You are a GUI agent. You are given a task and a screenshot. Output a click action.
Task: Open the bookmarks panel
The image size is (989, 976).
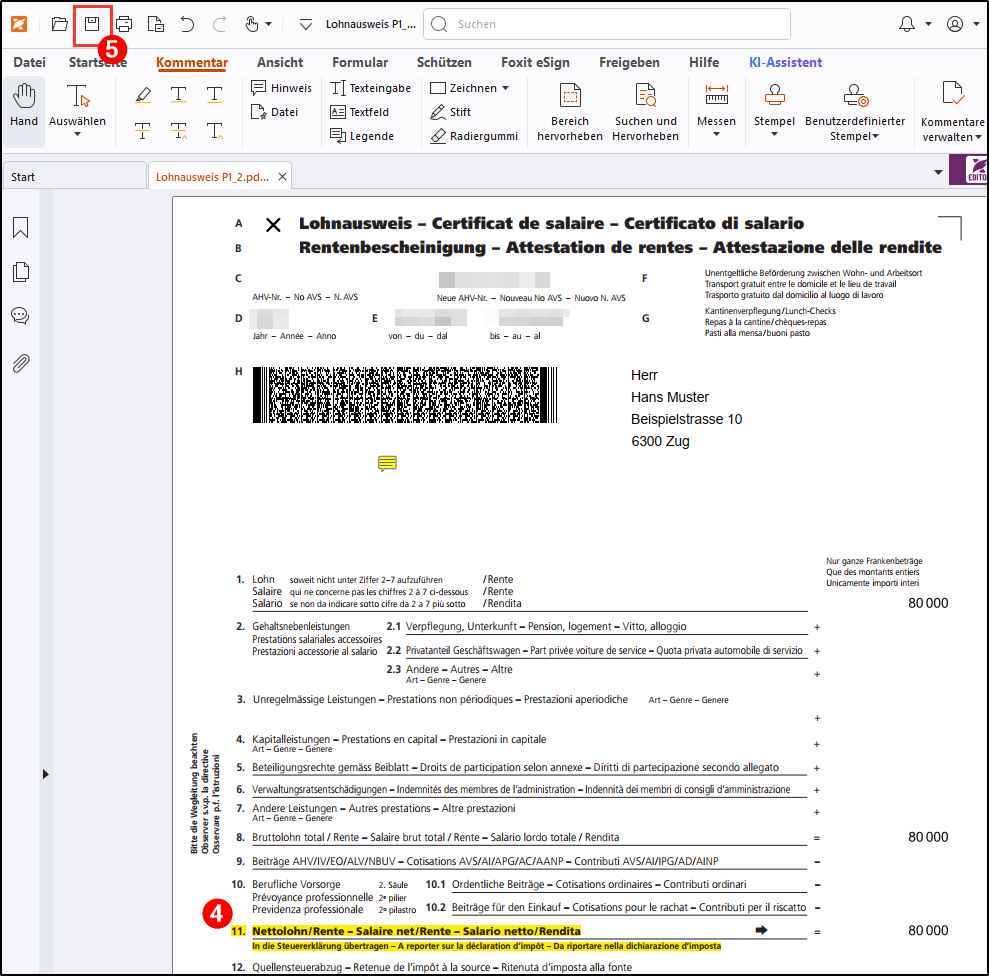click(x=20, y=227)
